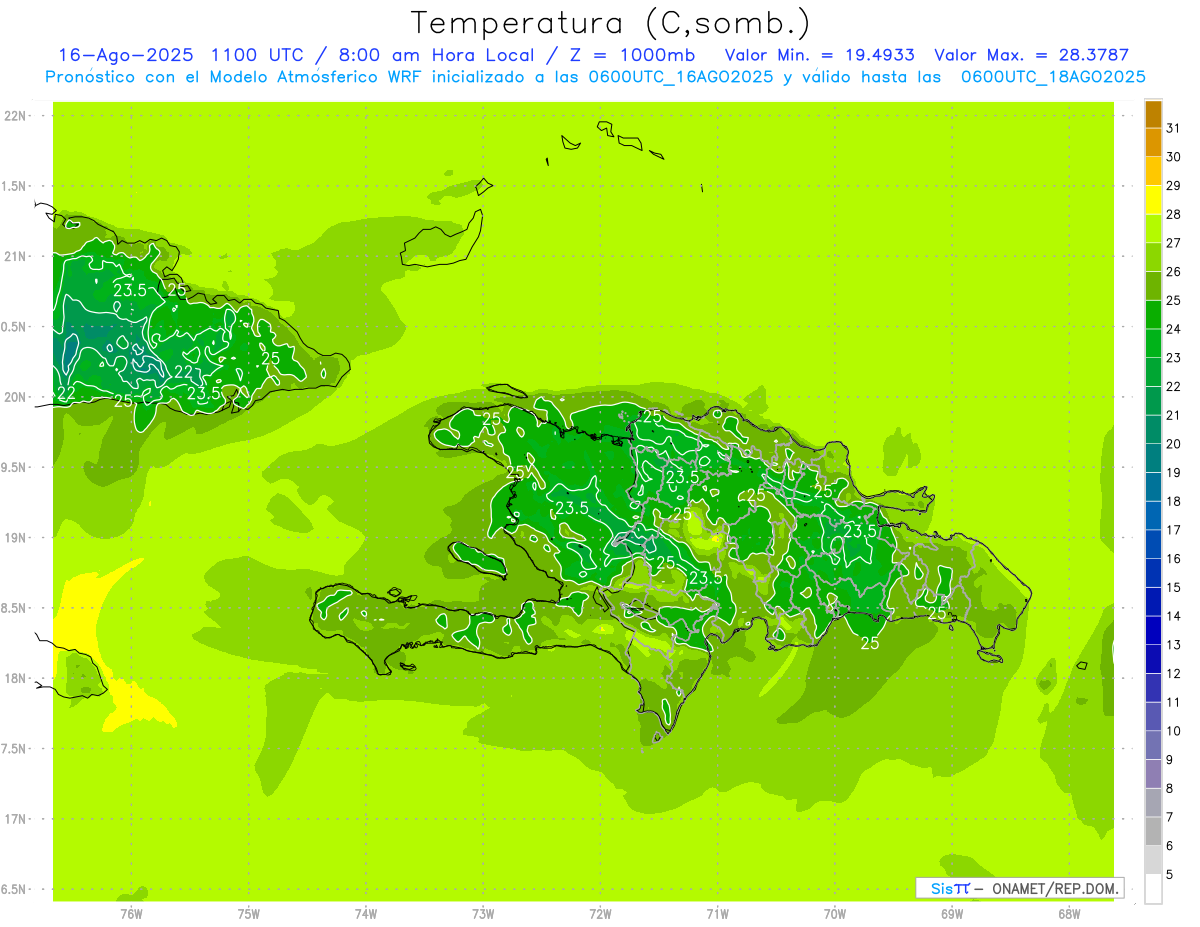Click the color scale label "27"
1200x927 pixels.
click(1174, 242)
